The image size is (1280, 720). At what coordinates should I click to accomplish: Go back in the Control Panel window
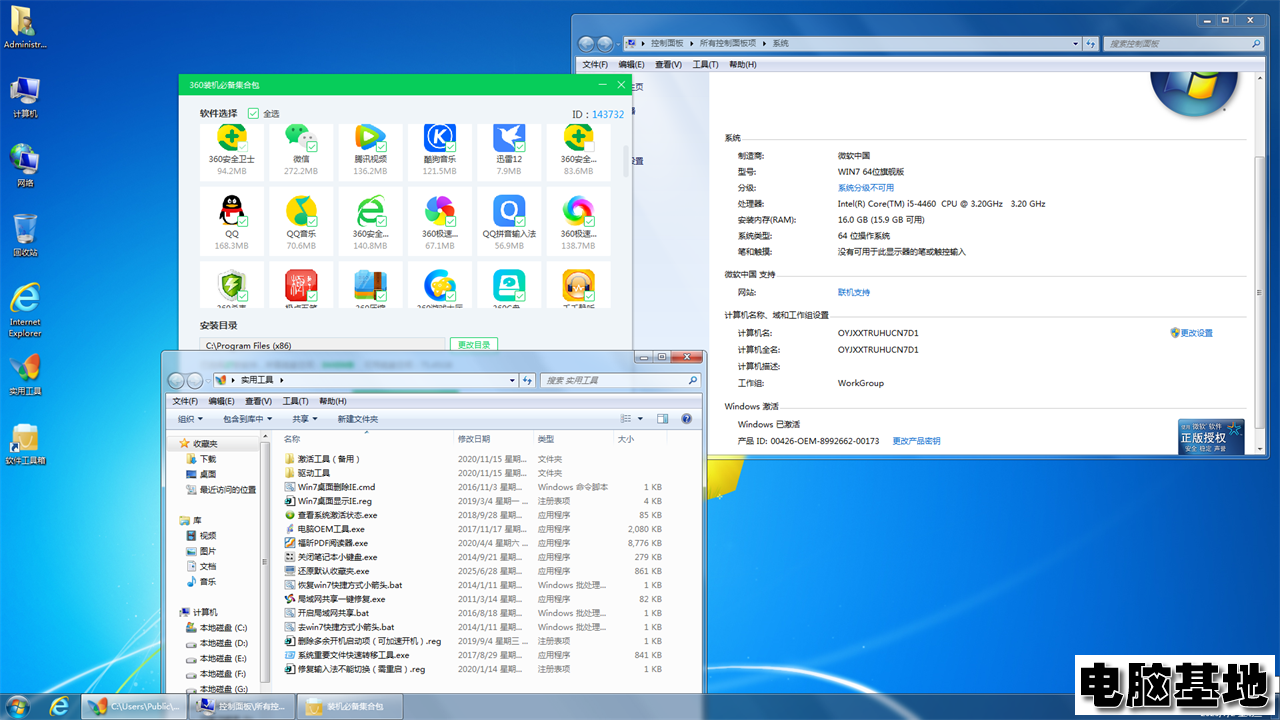coord(587,44)
